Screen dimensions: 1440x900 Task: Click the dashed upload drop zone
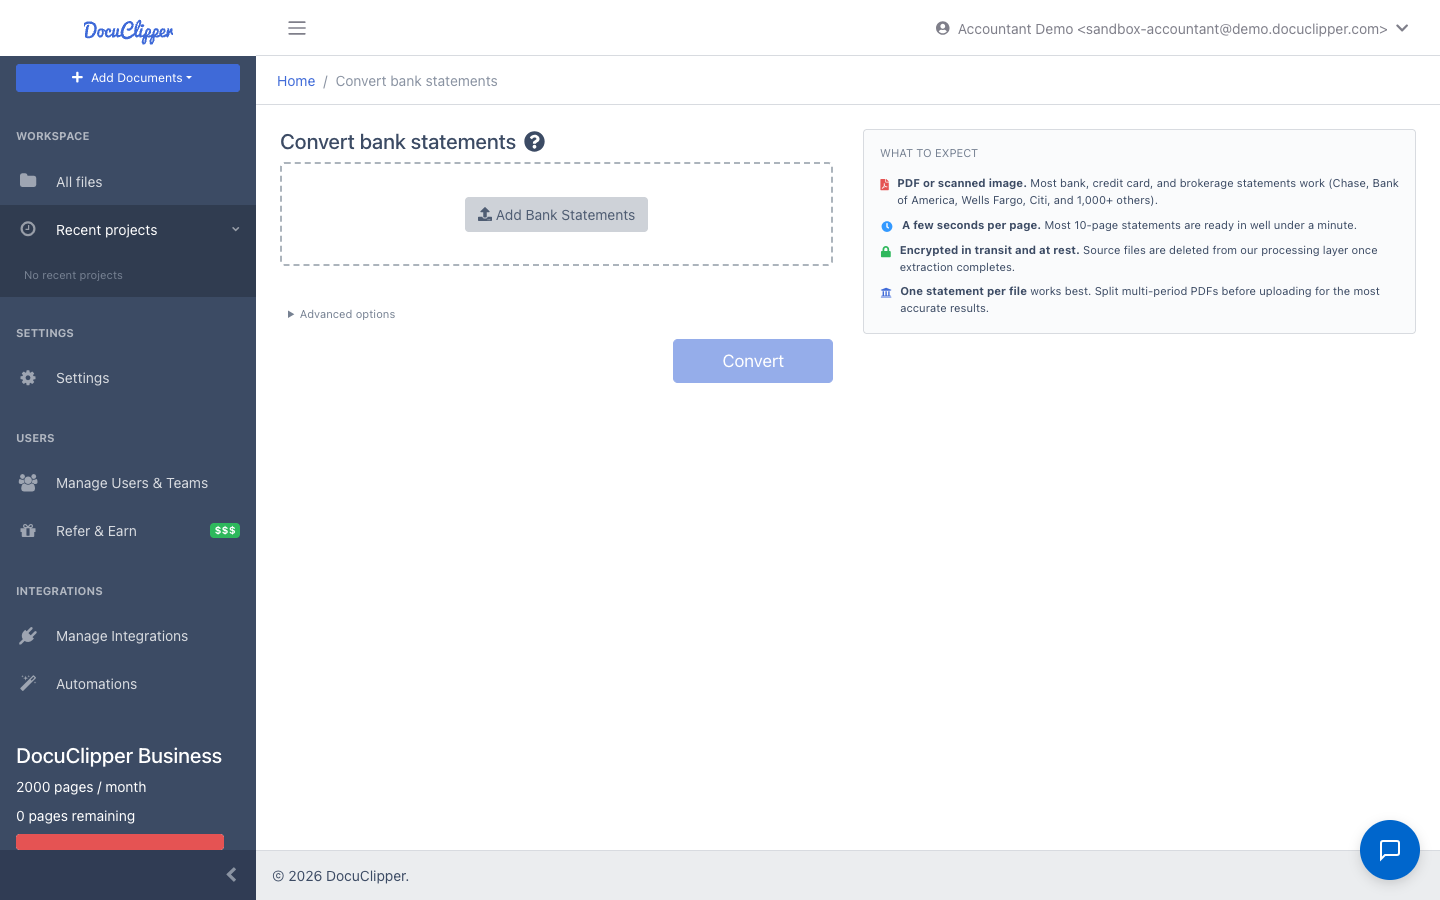pos(556,214)
